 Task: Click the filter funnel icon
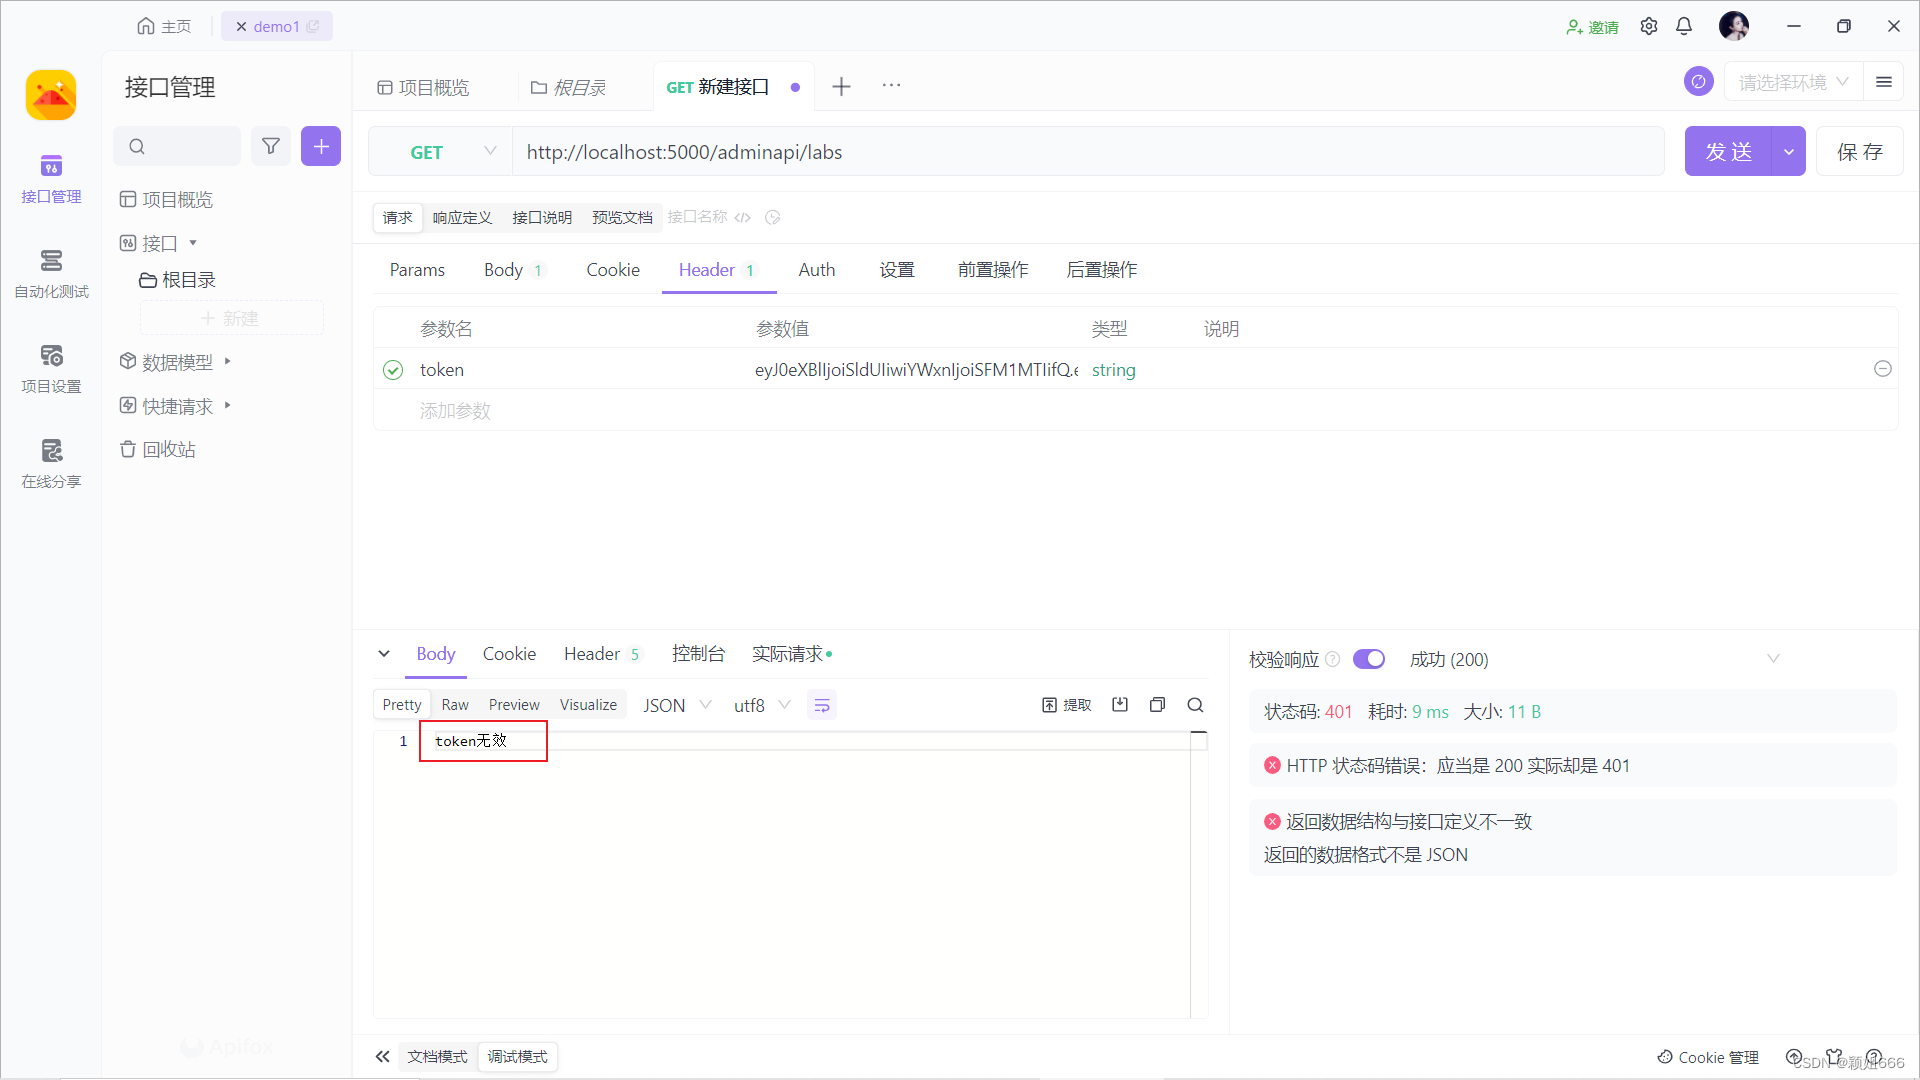click(x=271, y=146)
